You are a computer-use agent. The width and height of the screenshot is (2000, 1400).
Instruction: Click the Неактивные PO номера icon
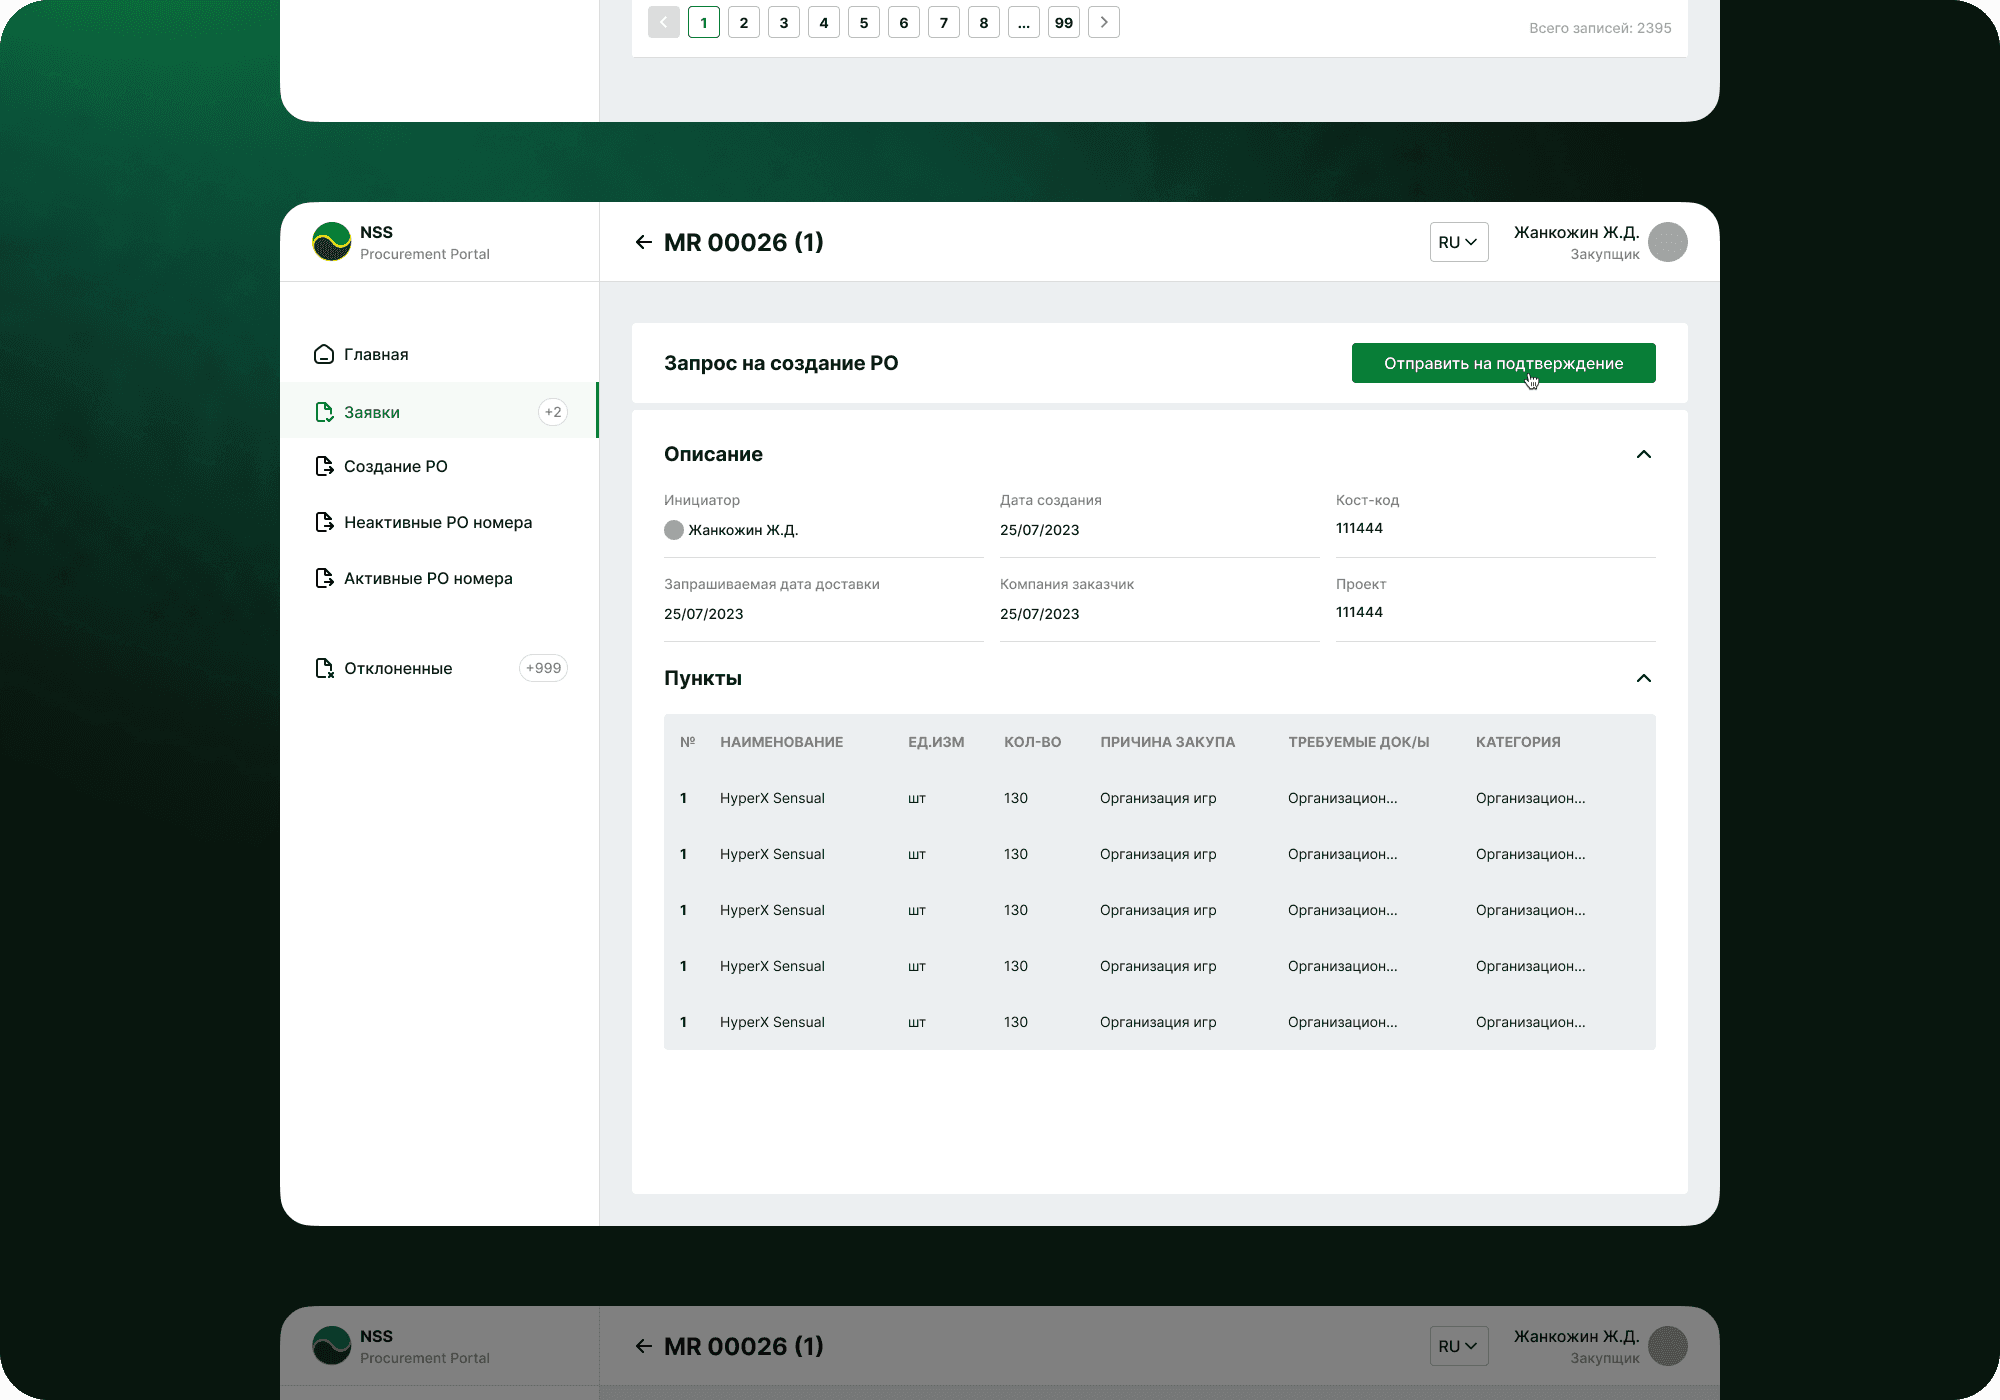tap(324, 522)
